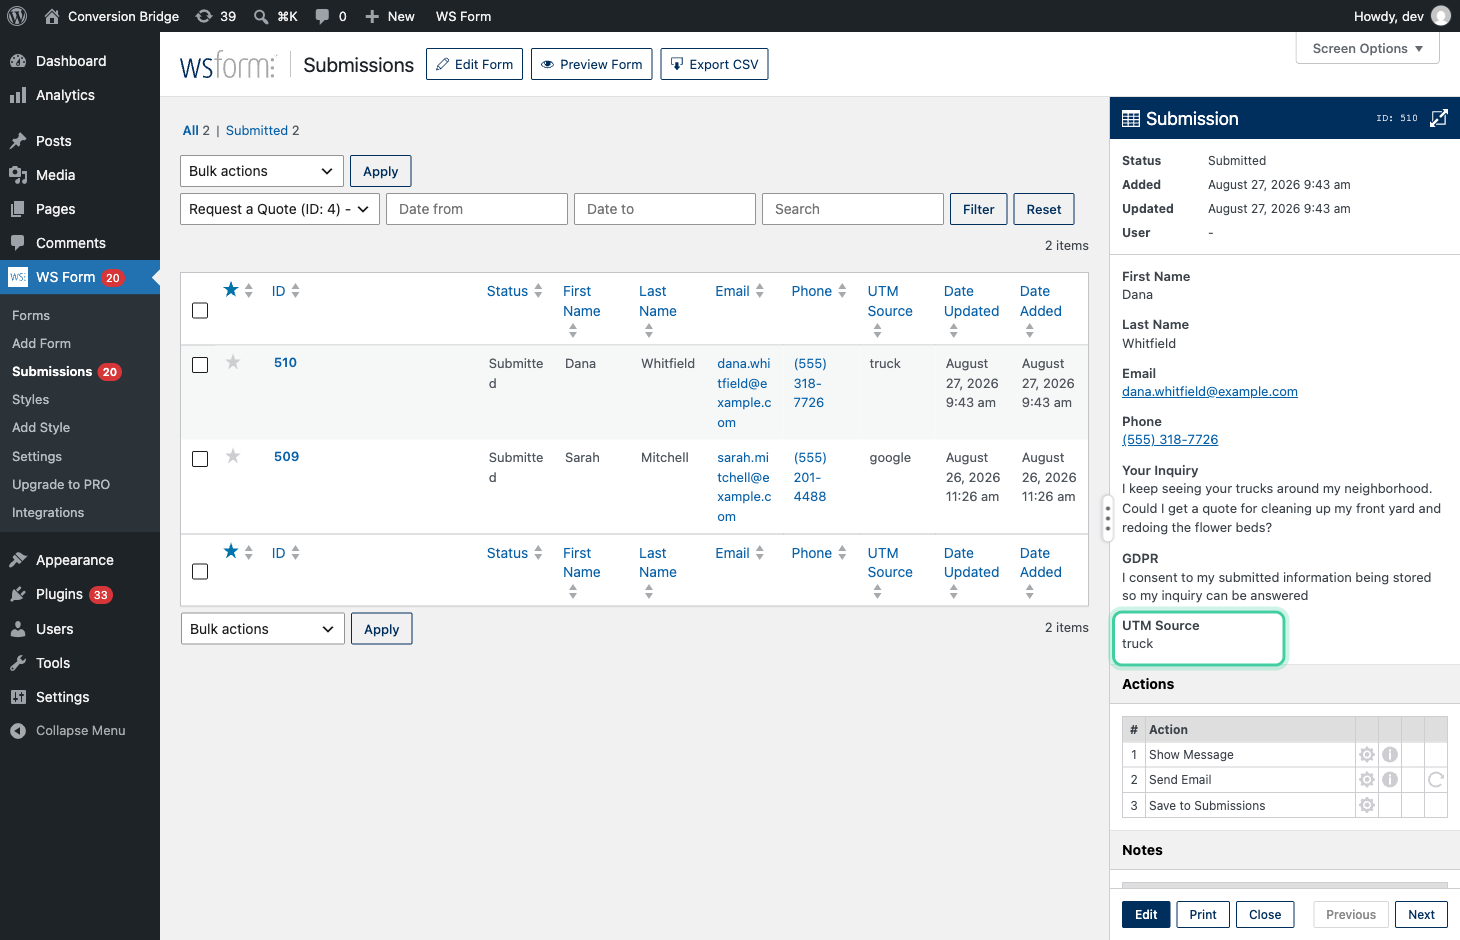1460x940 pixels.
Task: Open Send Email action settings gear
Action: pyautogui.click(x=1367, y=779)
